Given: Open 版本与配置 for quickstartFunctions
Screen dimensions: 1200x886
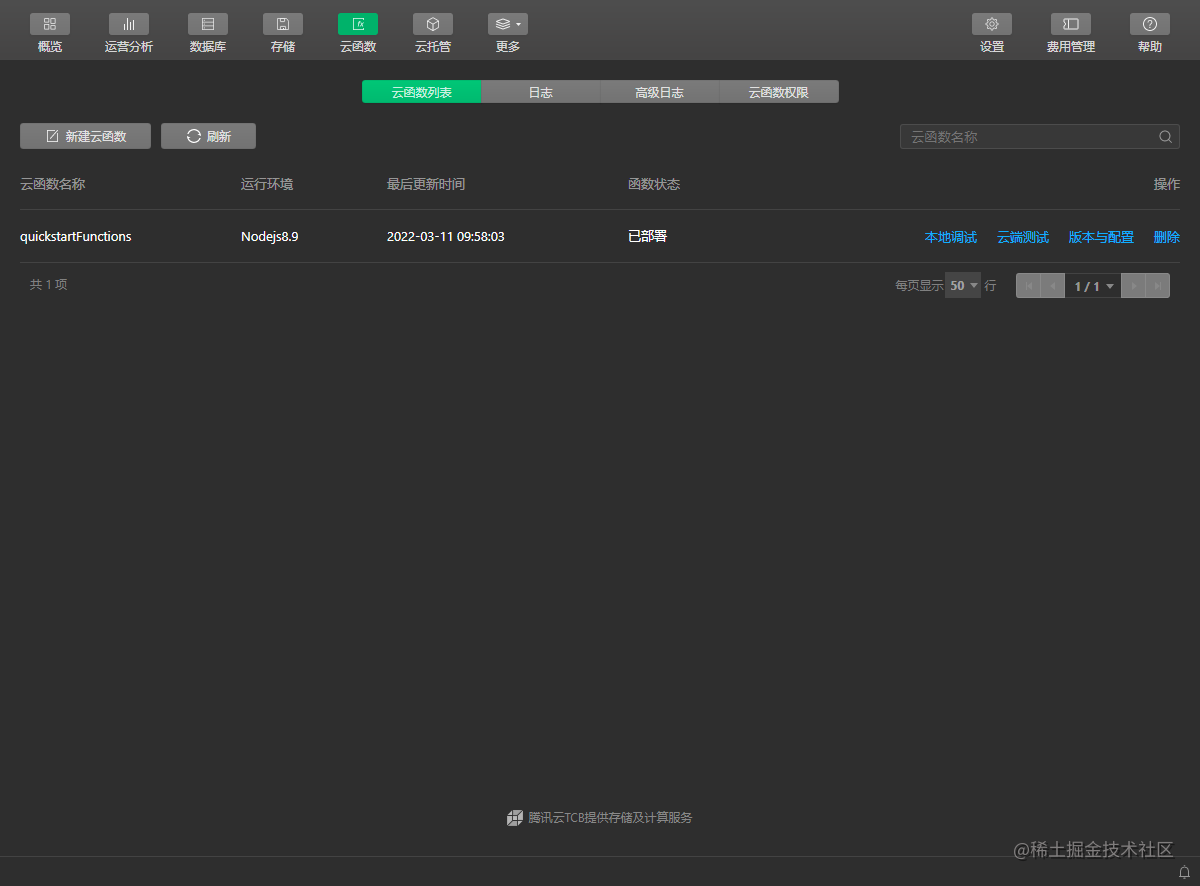Looking at the screenshot, I should [x=1101, y=237].
